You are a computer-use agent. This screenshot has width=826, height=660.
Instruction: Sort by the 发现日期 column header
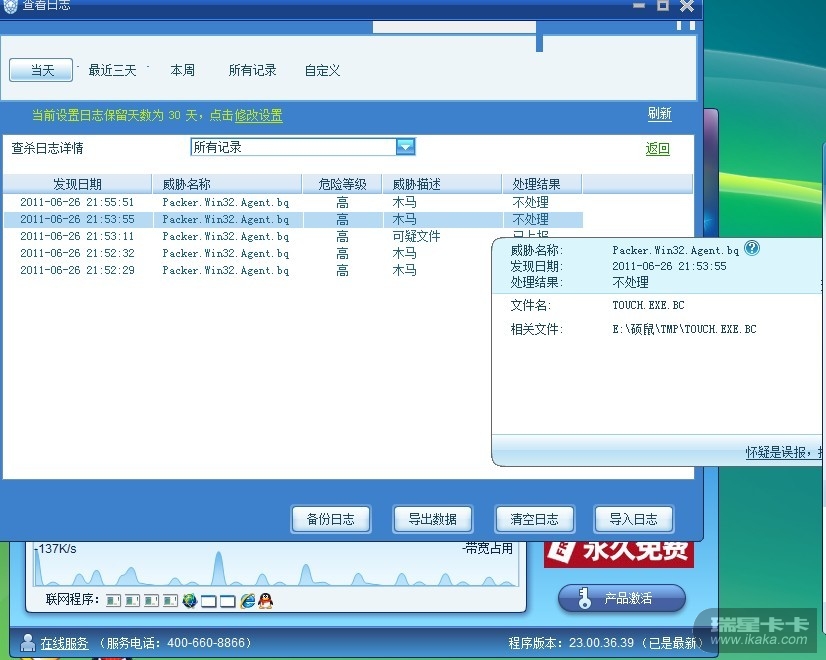pos(77,184)
